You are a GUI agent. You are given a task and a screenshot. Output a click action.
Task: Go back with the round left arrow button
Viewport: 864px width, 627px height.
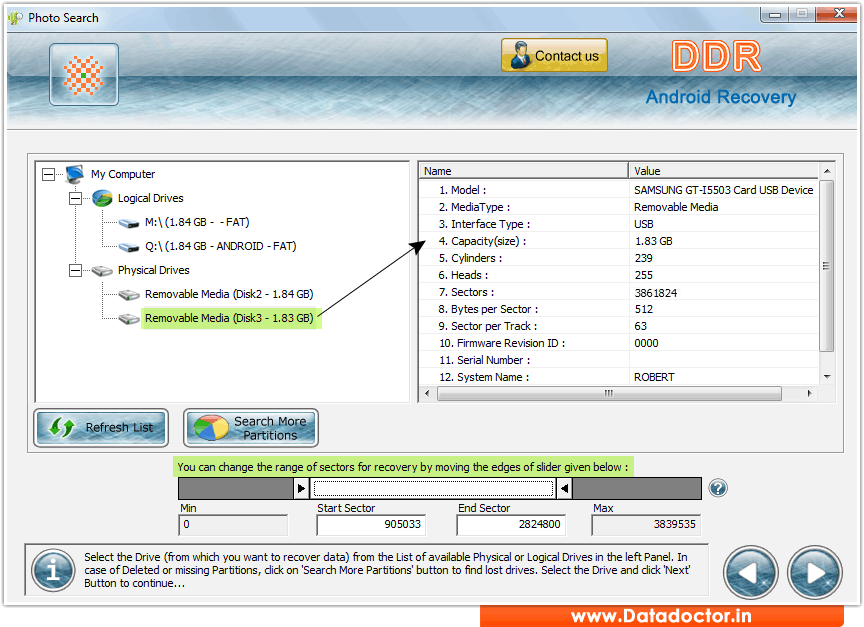(x=750, y=573)
